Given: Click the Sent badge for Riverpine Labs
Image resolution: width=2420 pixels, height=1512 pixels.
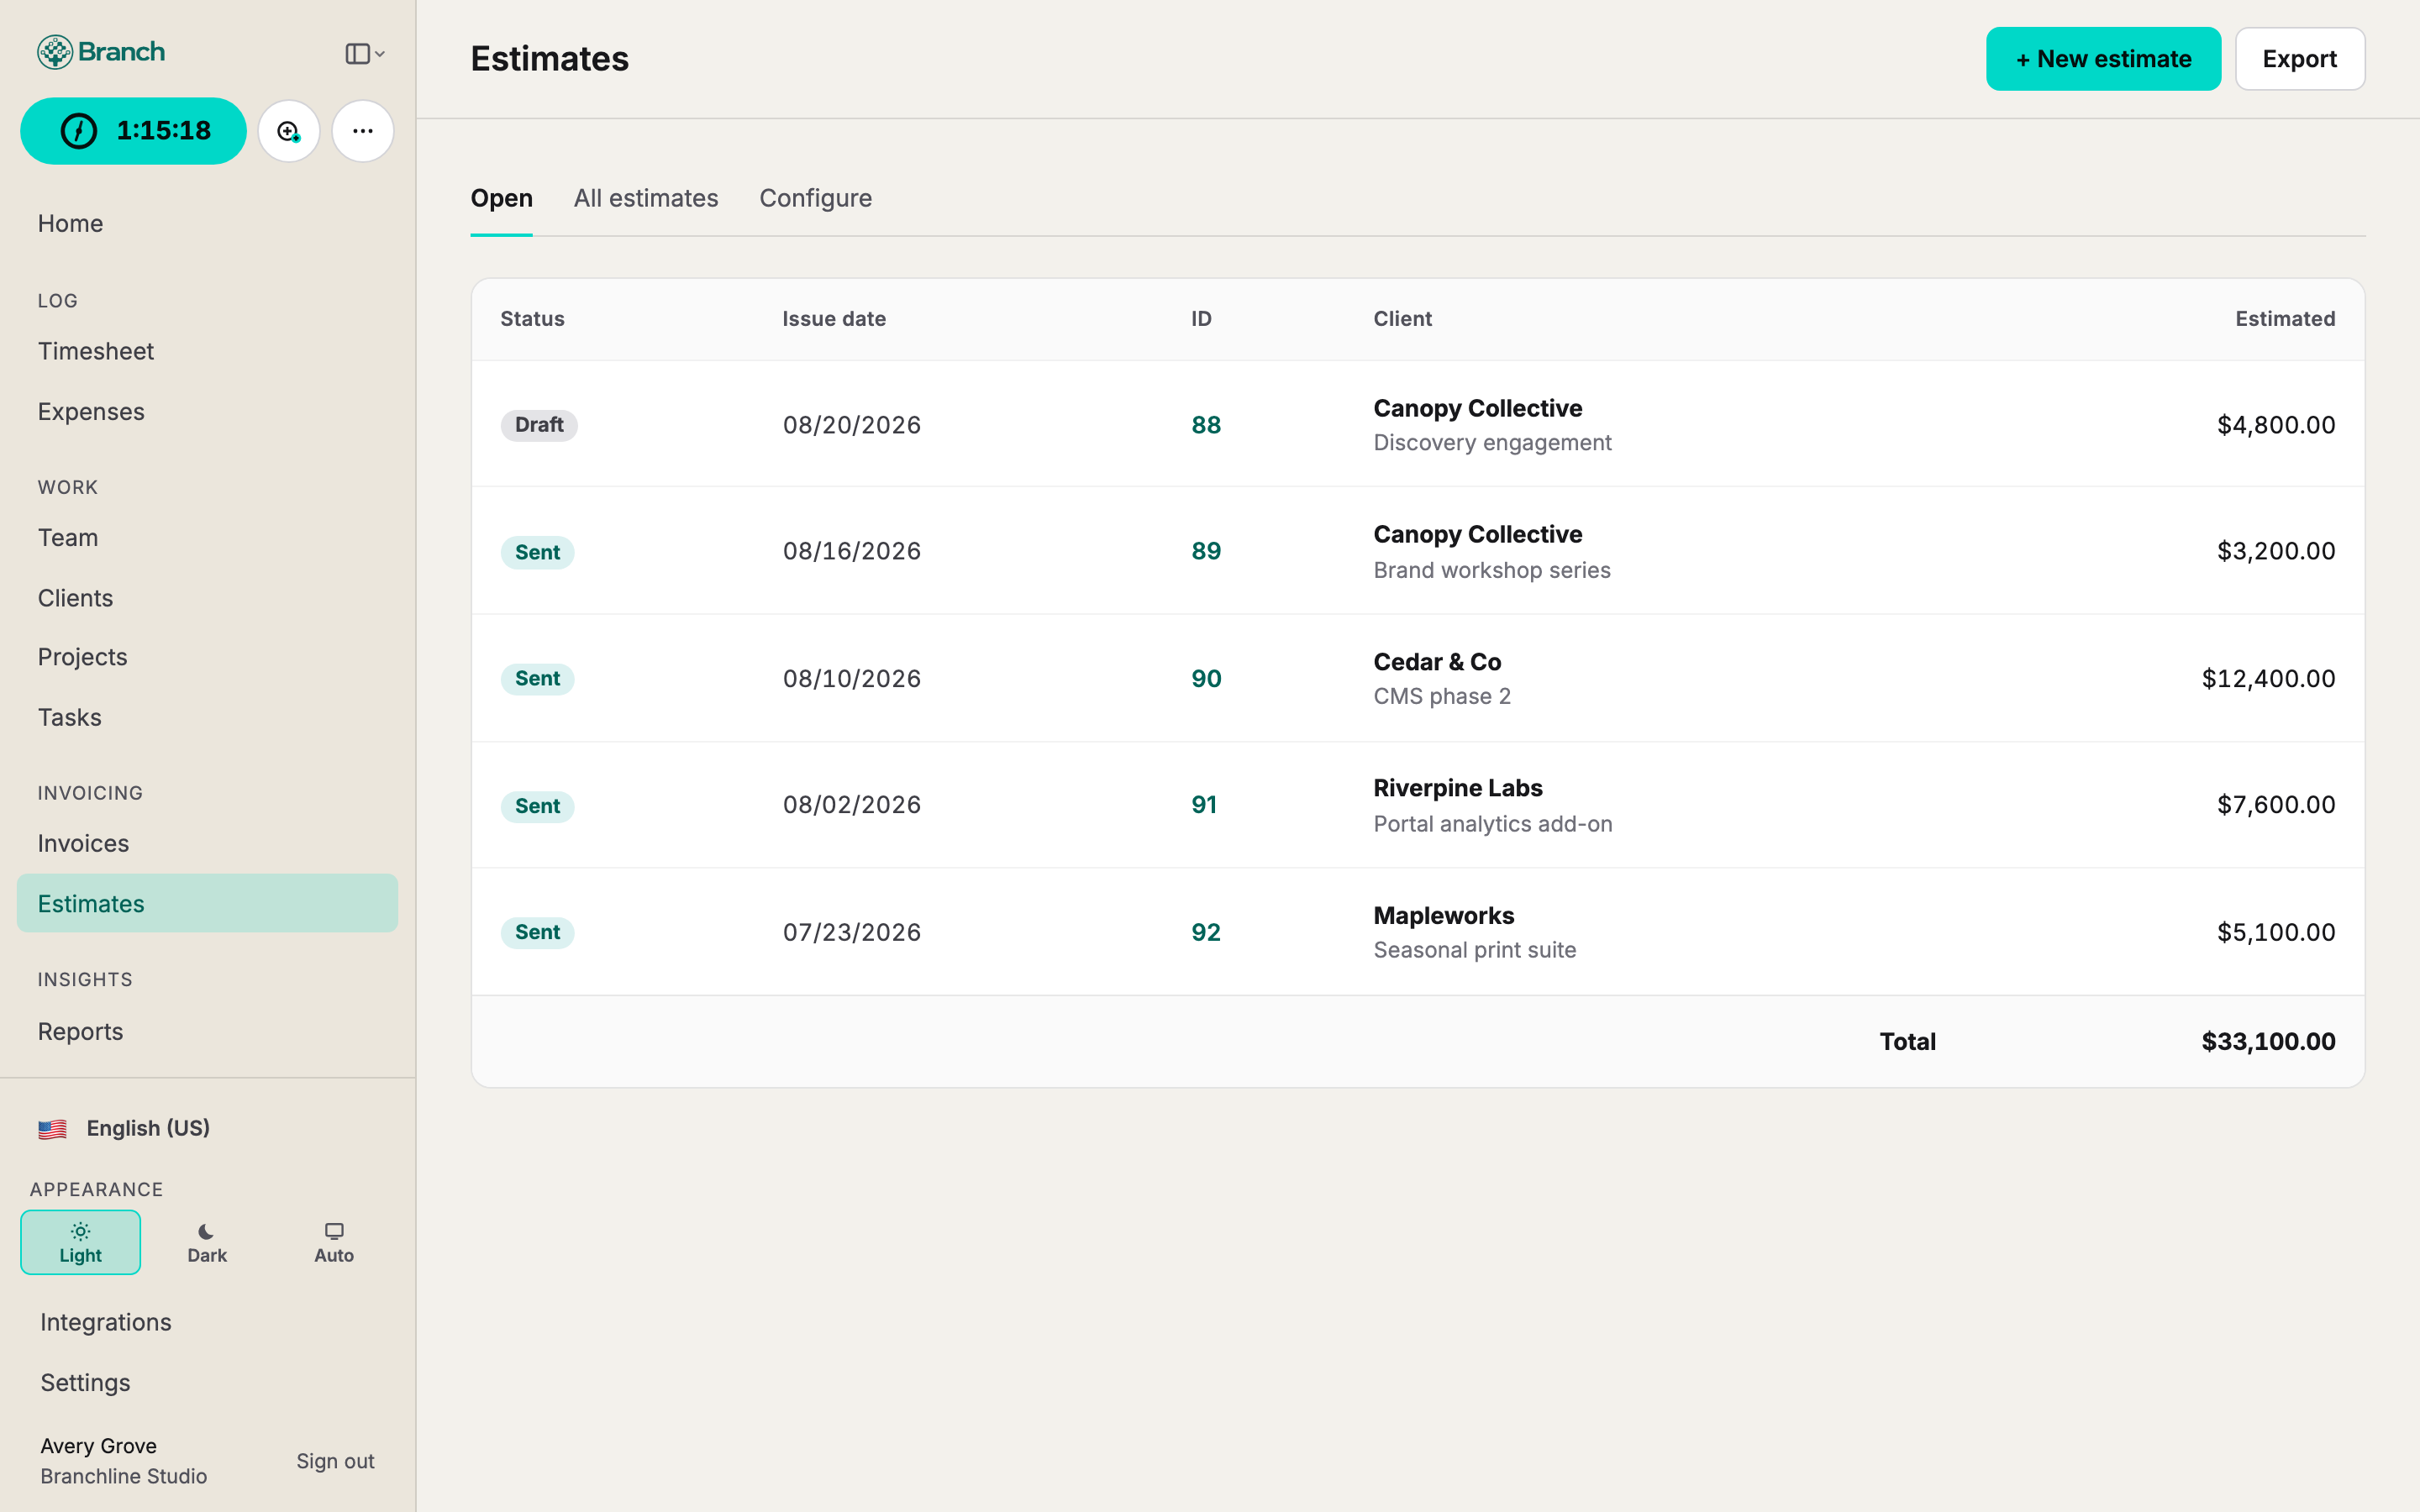Looking at the screenshot, I should click(537, 806).
